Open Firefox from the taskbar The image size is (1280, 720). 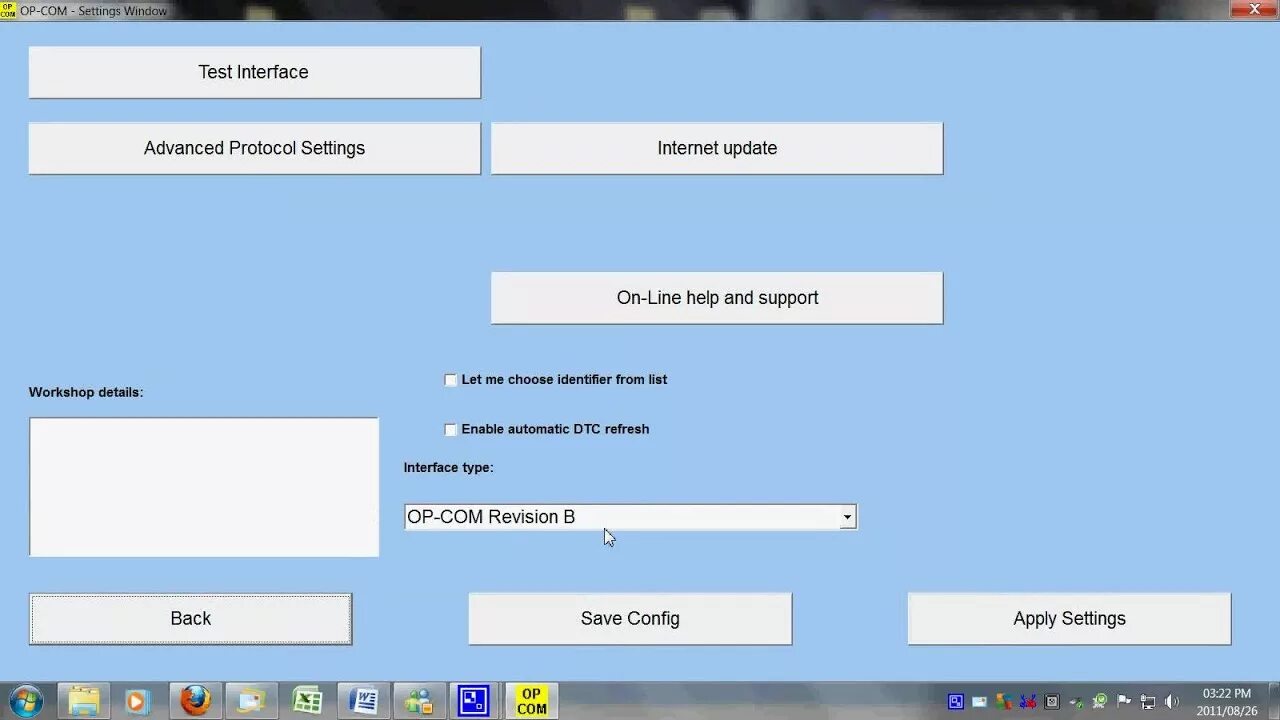[194, 701]
